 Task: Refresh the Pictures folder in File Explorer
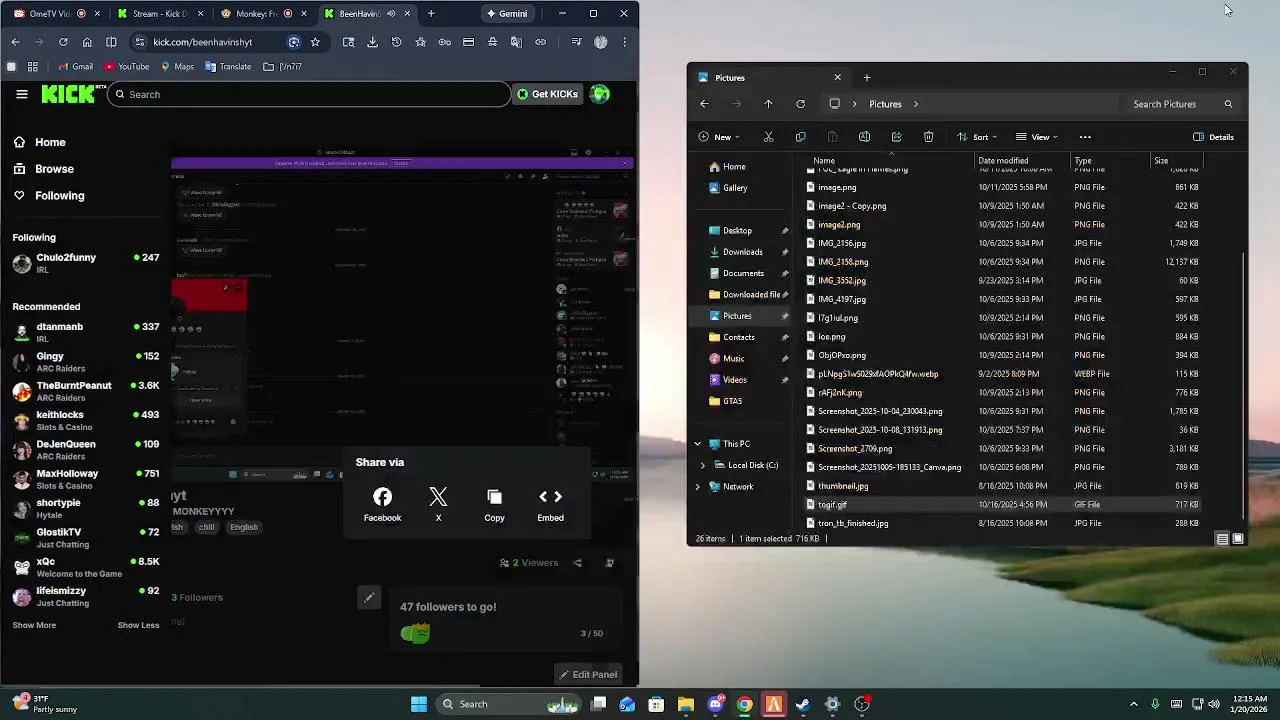800,104
